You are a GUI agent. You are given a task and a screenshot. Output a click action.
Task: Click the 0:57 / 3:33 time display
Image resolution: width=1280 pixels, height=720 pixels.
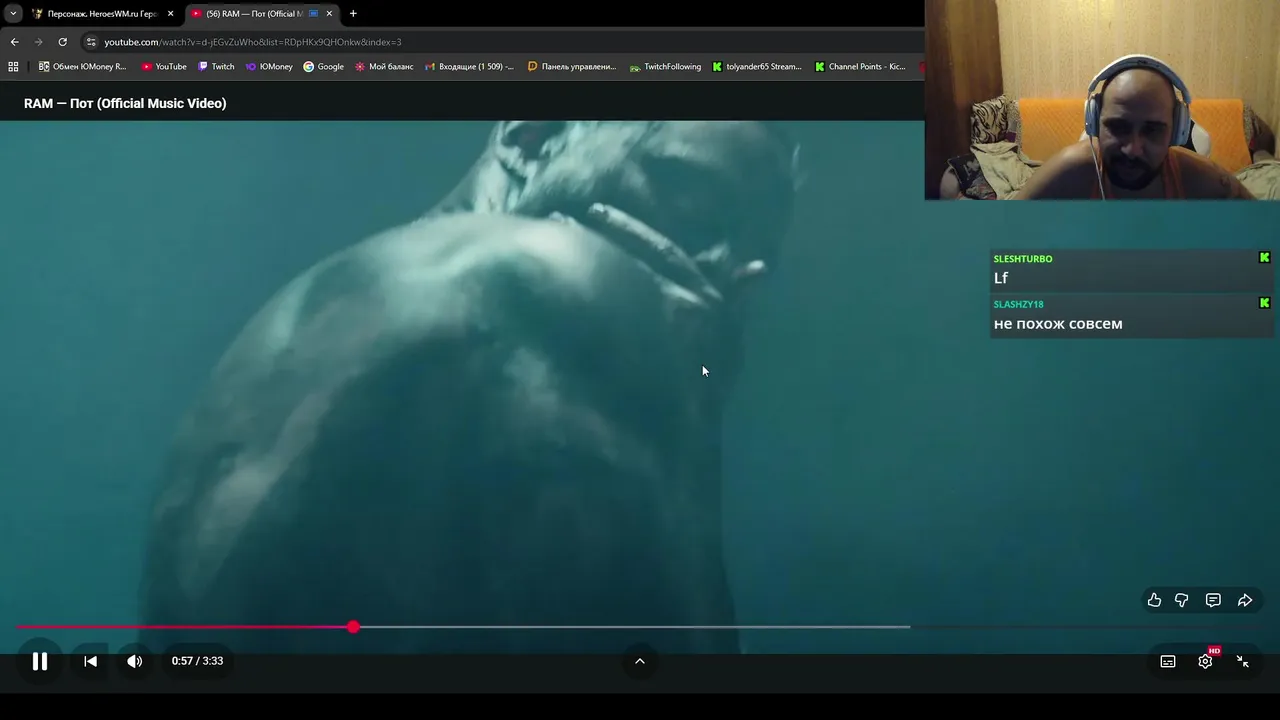[x=197, y=661]
